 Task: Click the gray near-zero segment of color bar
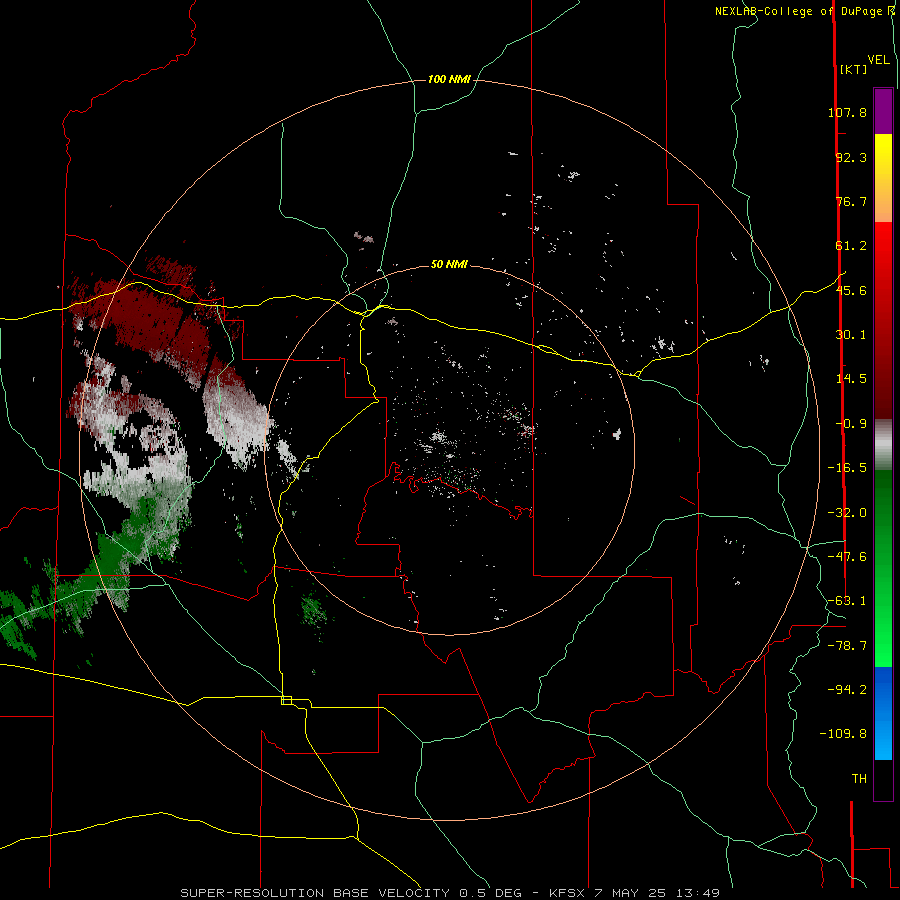[x=883, y=445]
